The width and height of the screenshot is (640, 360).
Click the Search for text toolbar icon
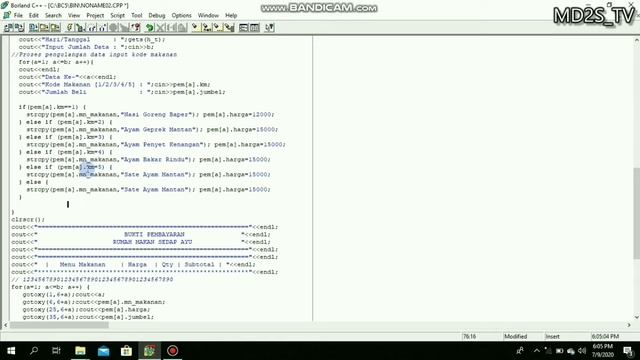click(196, 28)
